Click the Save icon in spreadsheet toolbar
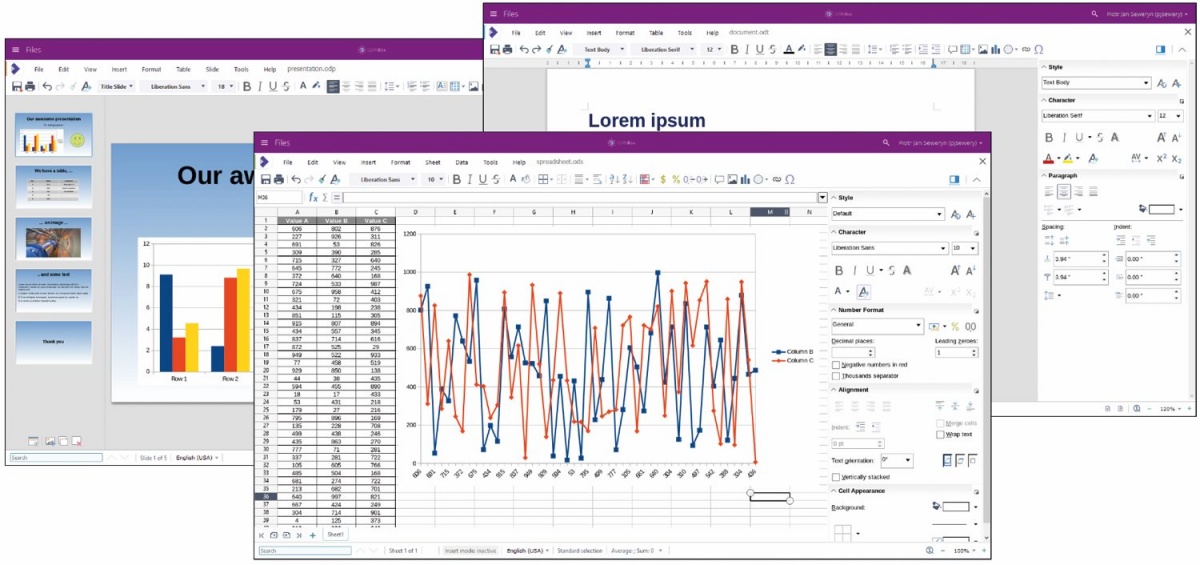The width and height of the screenshot is (1200, 565). tap(265, 179)
